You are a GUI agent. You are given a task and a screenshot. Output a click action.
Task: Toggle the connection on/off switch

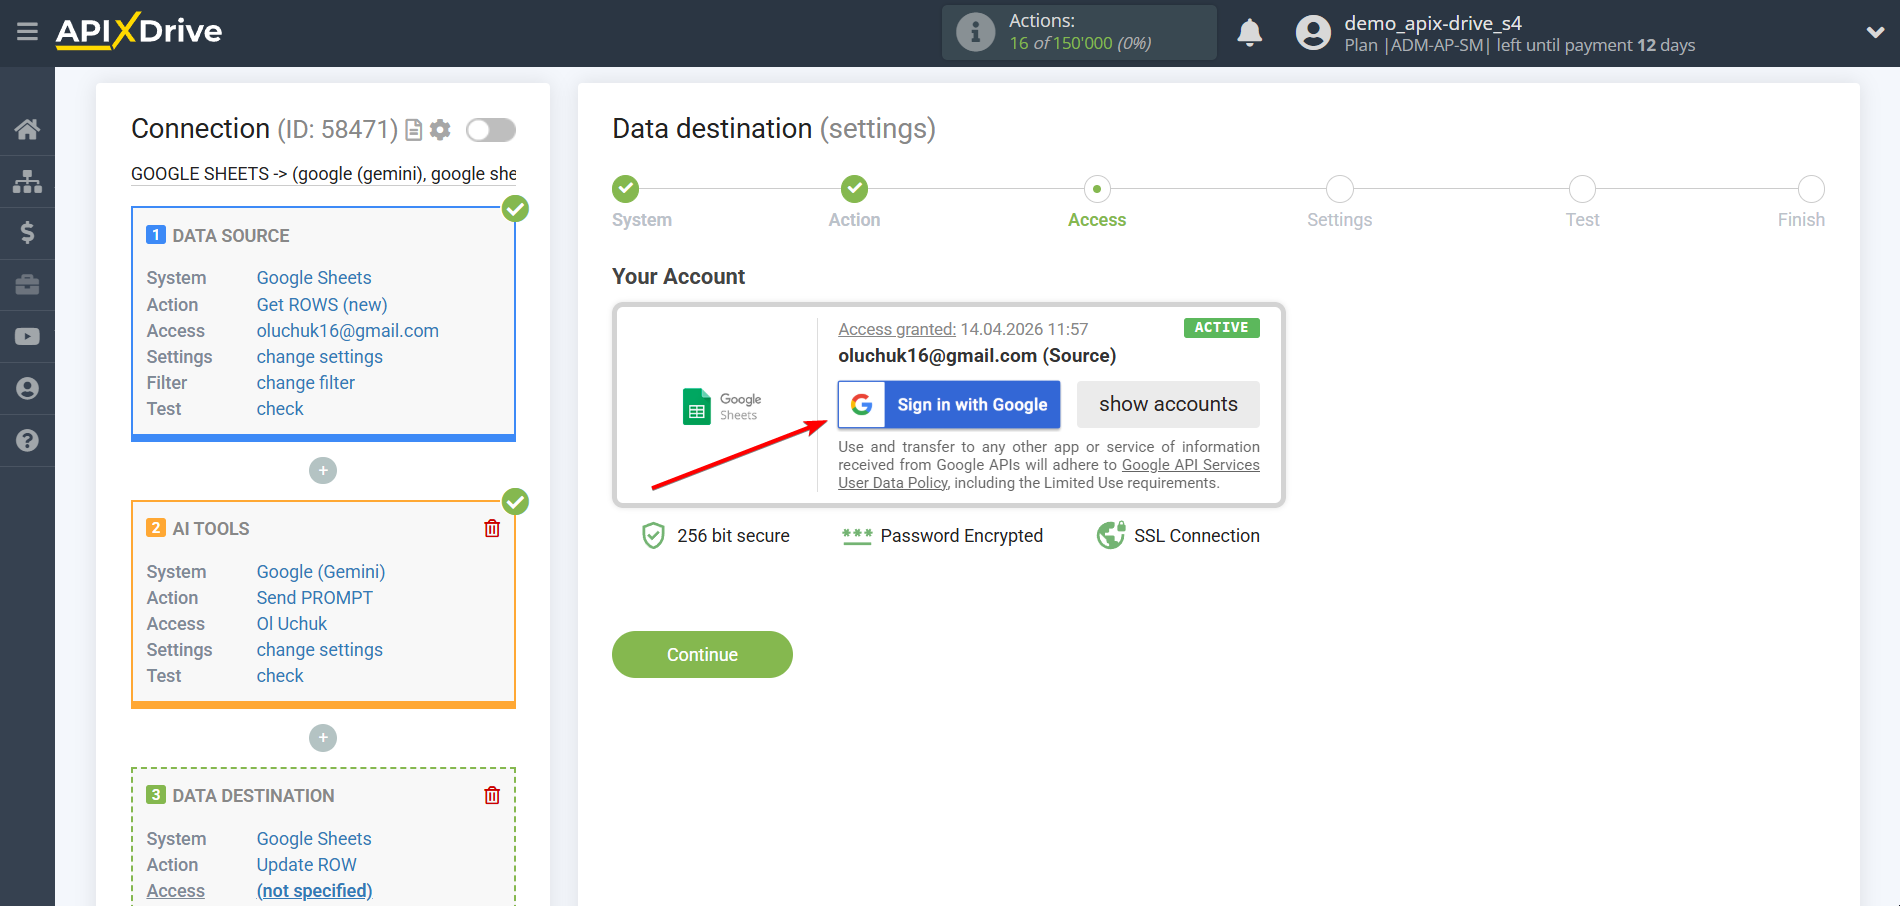tap(490, 129)
